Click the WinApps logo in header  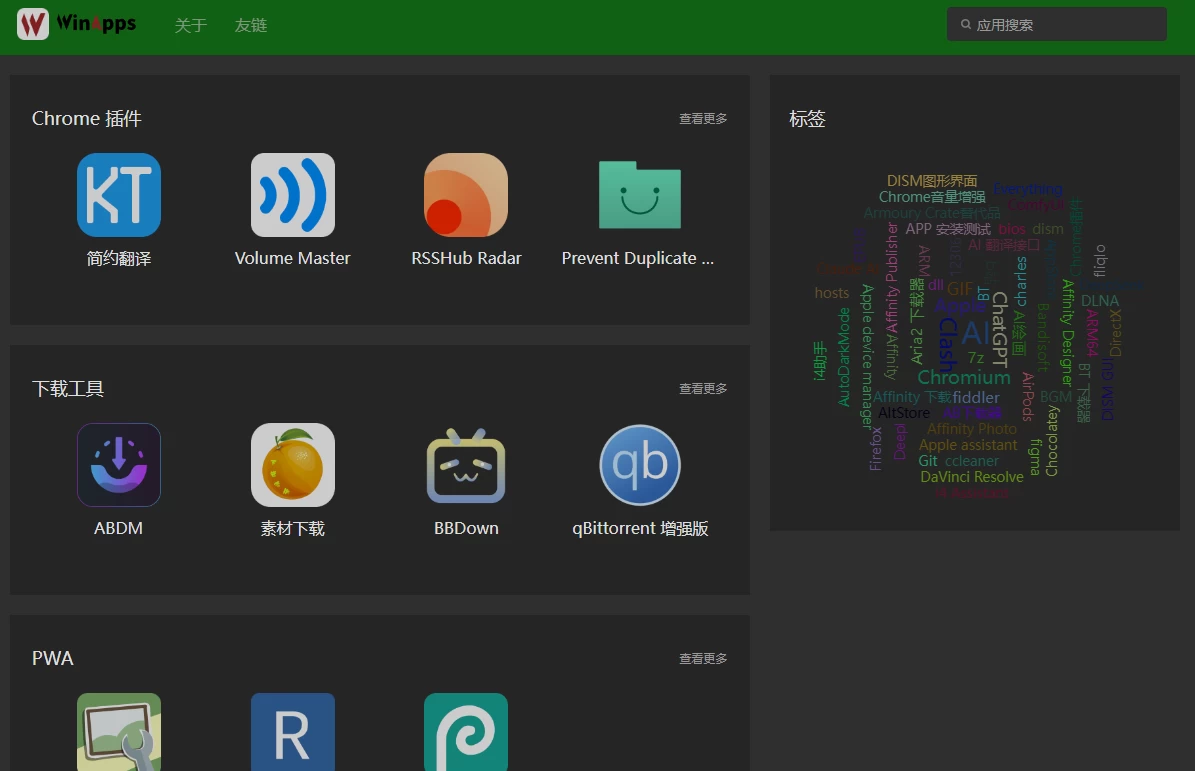pos(77,24)
